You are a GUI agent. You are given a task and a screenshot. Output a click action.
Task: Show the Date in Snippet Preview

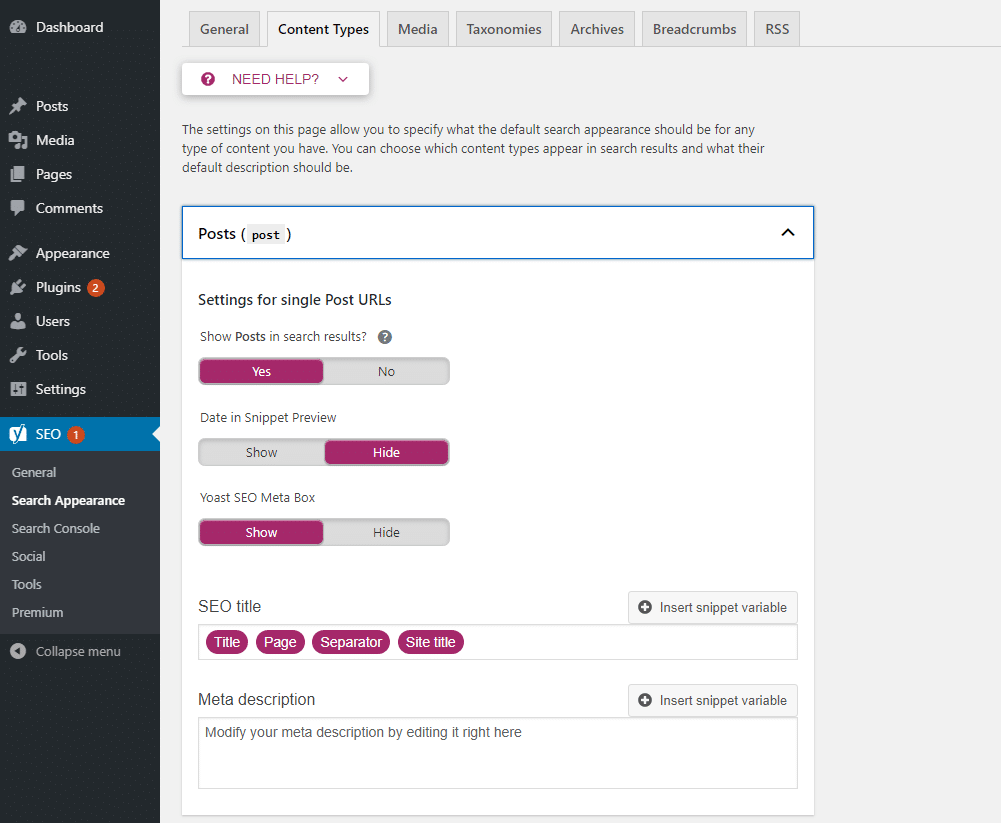click(x=261, y=453)
